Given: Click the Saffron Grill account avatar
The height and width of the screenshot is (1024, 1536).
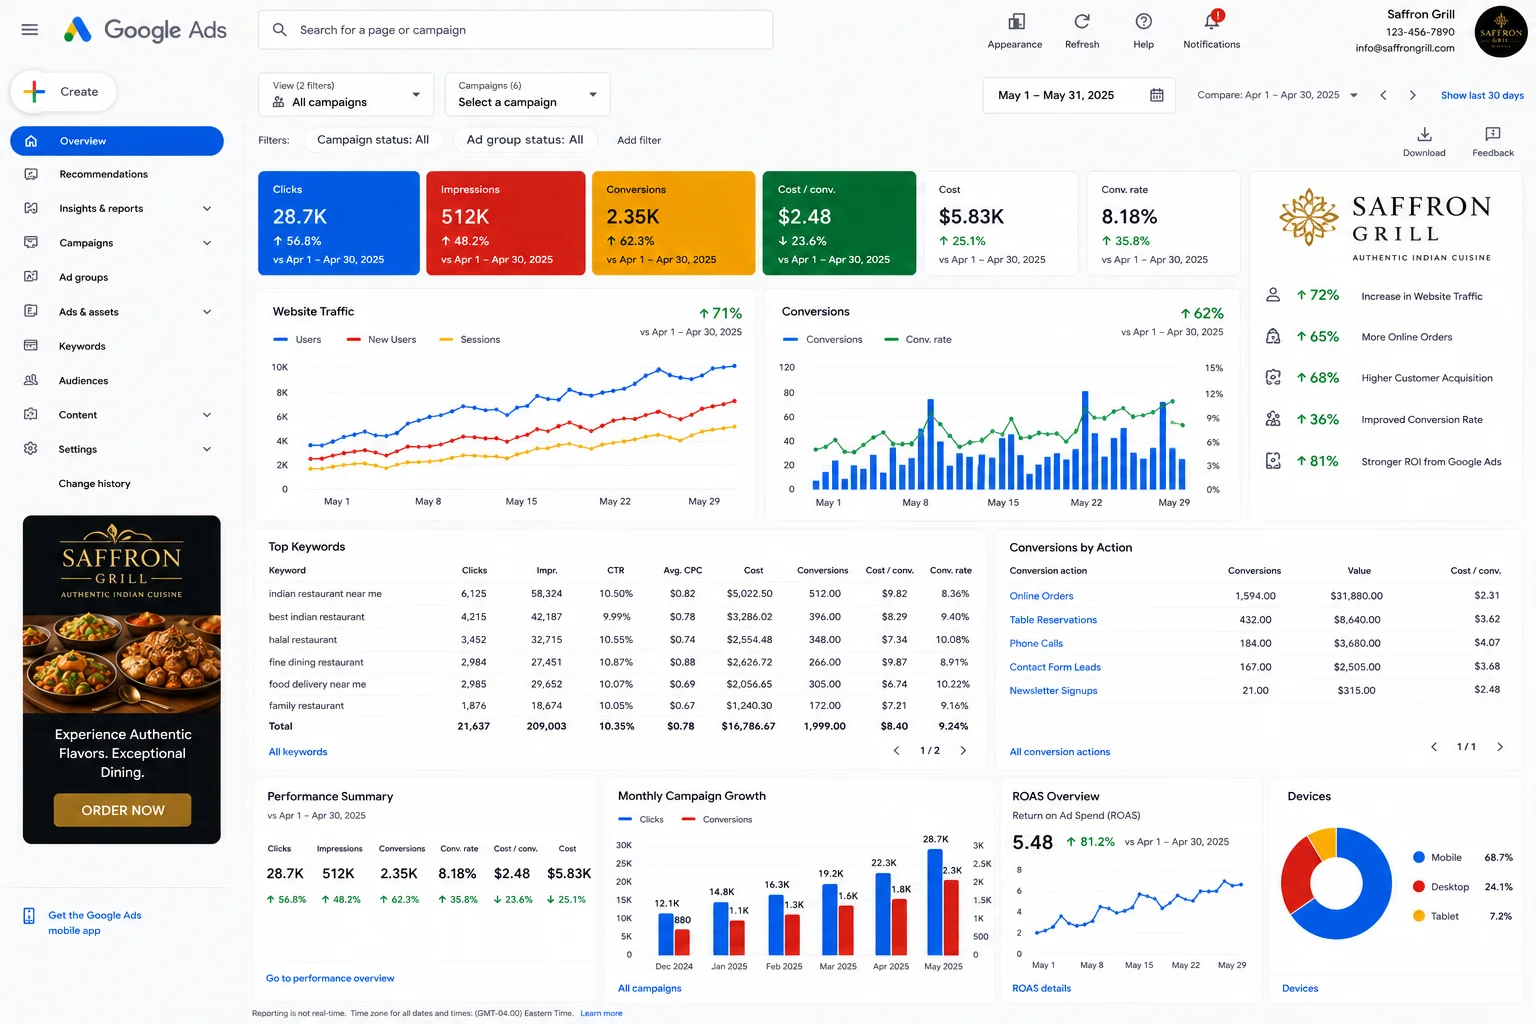Looking at the screenshot, I should click(1501, 32).
